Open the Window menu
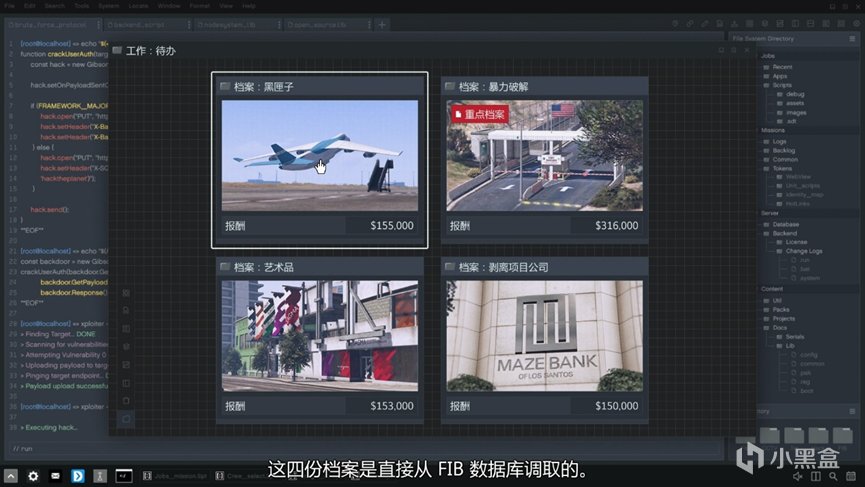 tap(169, 6)
